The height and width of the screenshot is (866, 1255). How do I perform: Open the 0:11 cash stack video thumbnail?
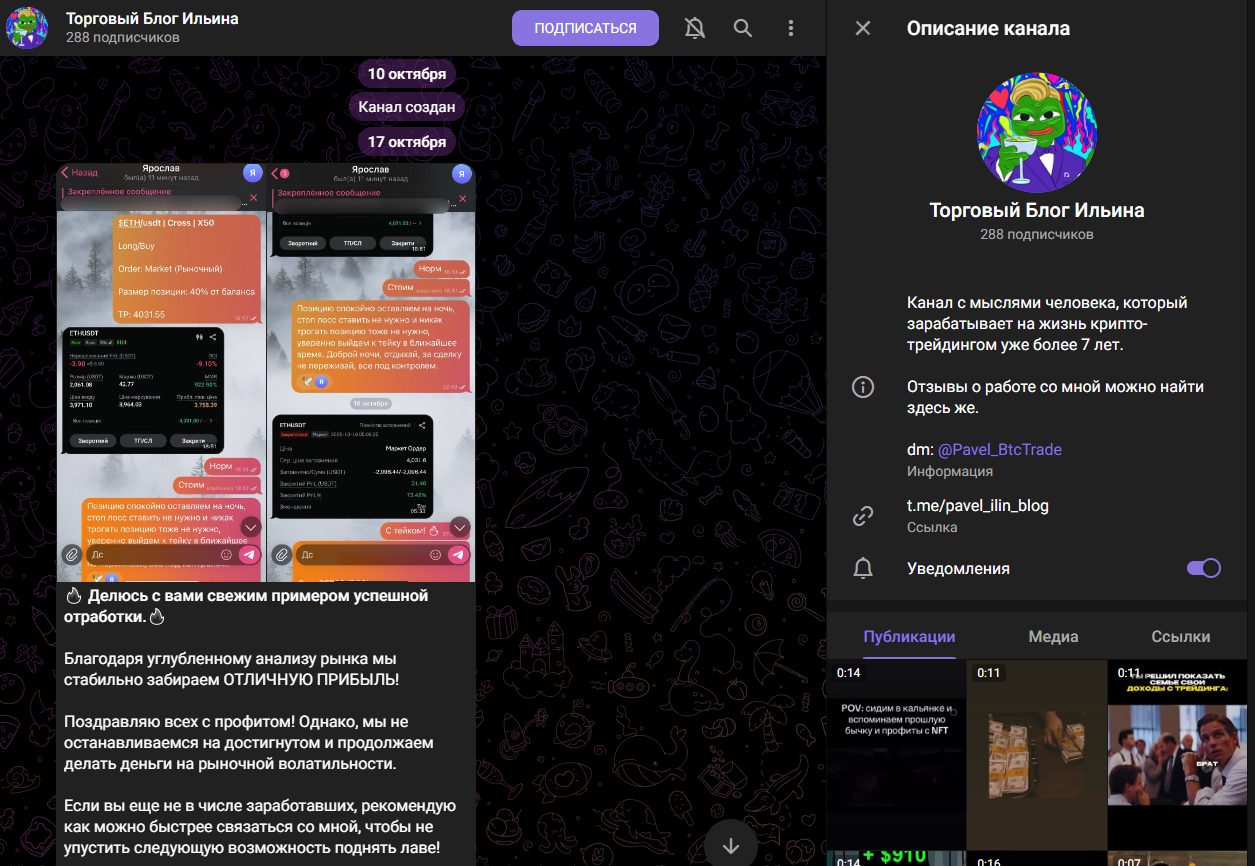1036,755
